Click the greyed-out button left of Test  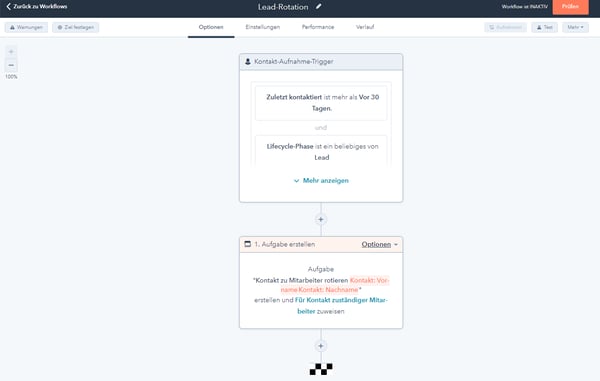point(505,27)
